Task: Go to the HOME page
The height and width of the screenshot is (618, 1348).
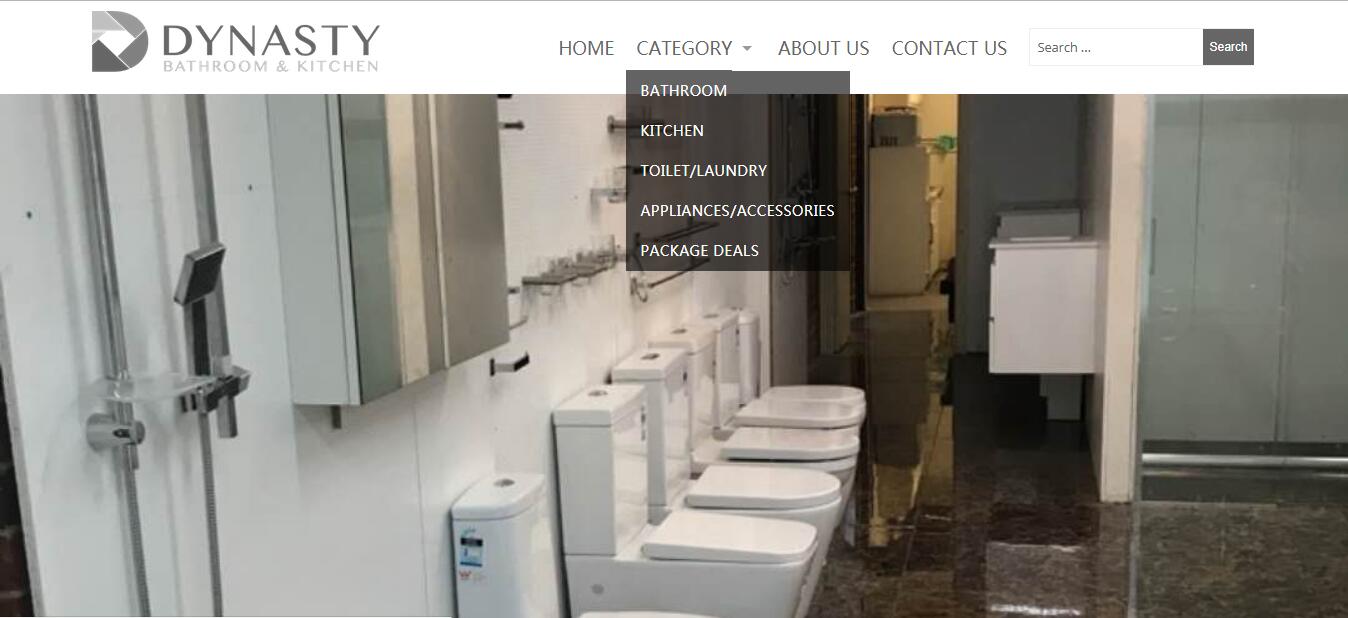Action: (586, 48)
